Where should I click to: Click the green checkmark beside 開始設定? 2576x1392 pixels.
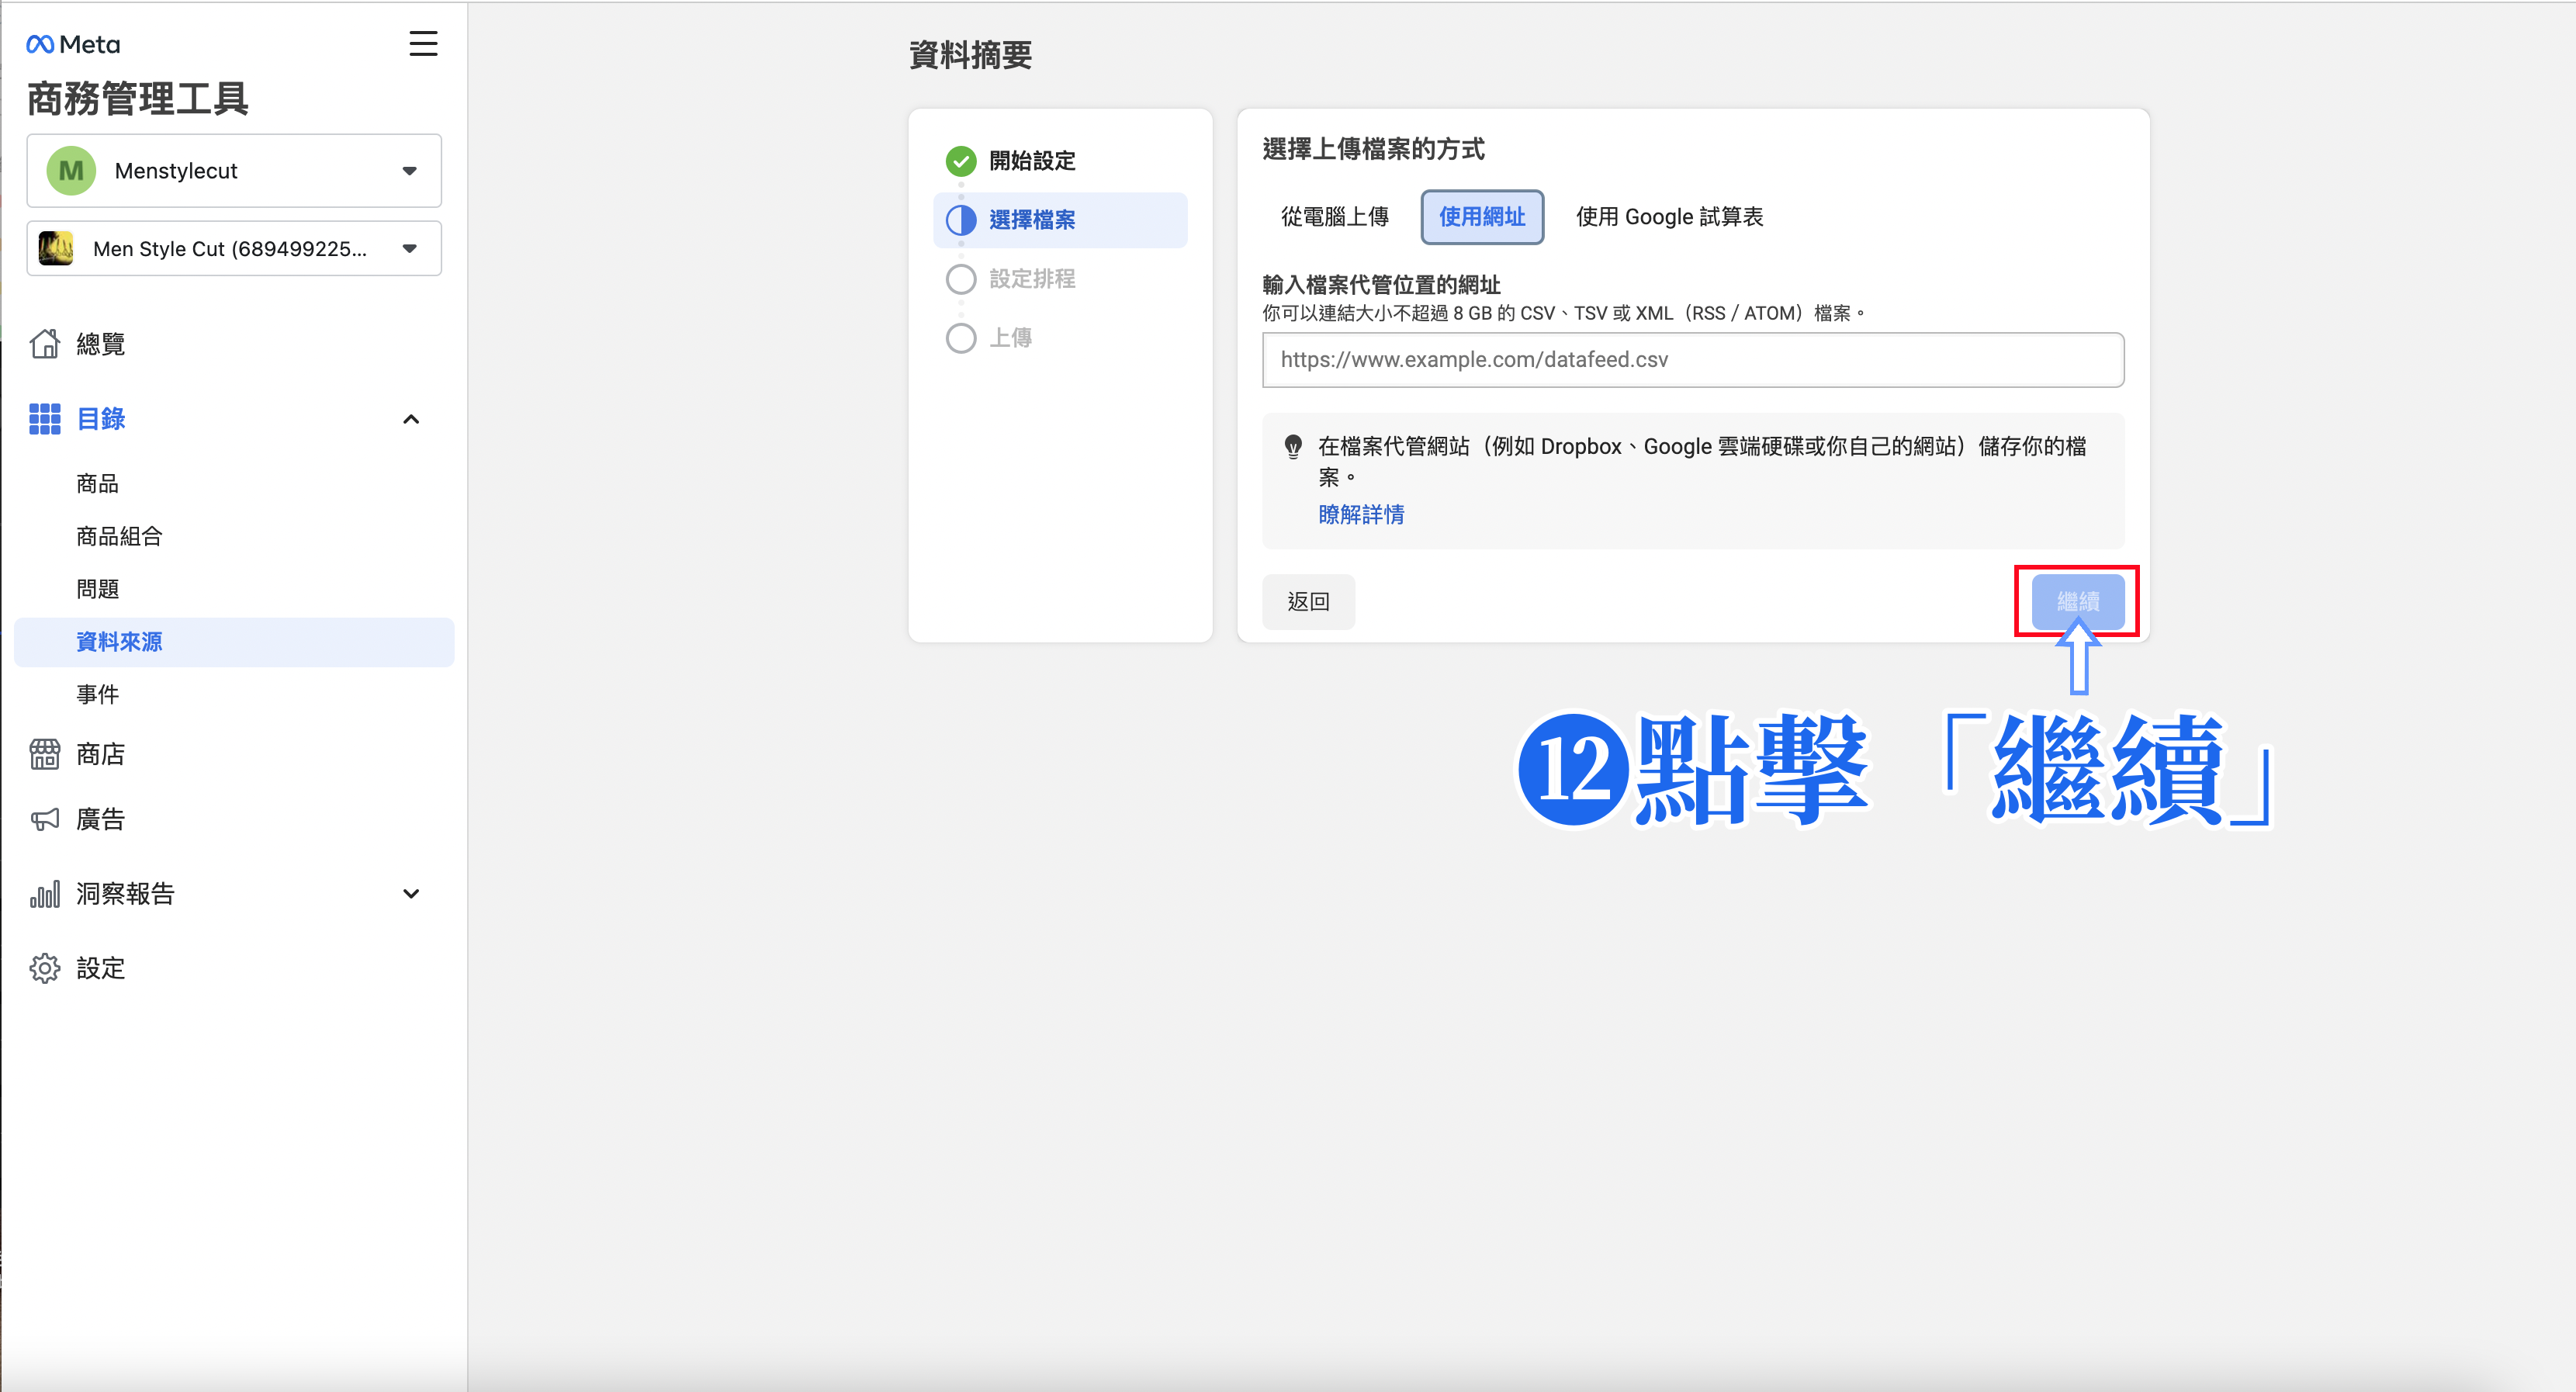point(961,160)
